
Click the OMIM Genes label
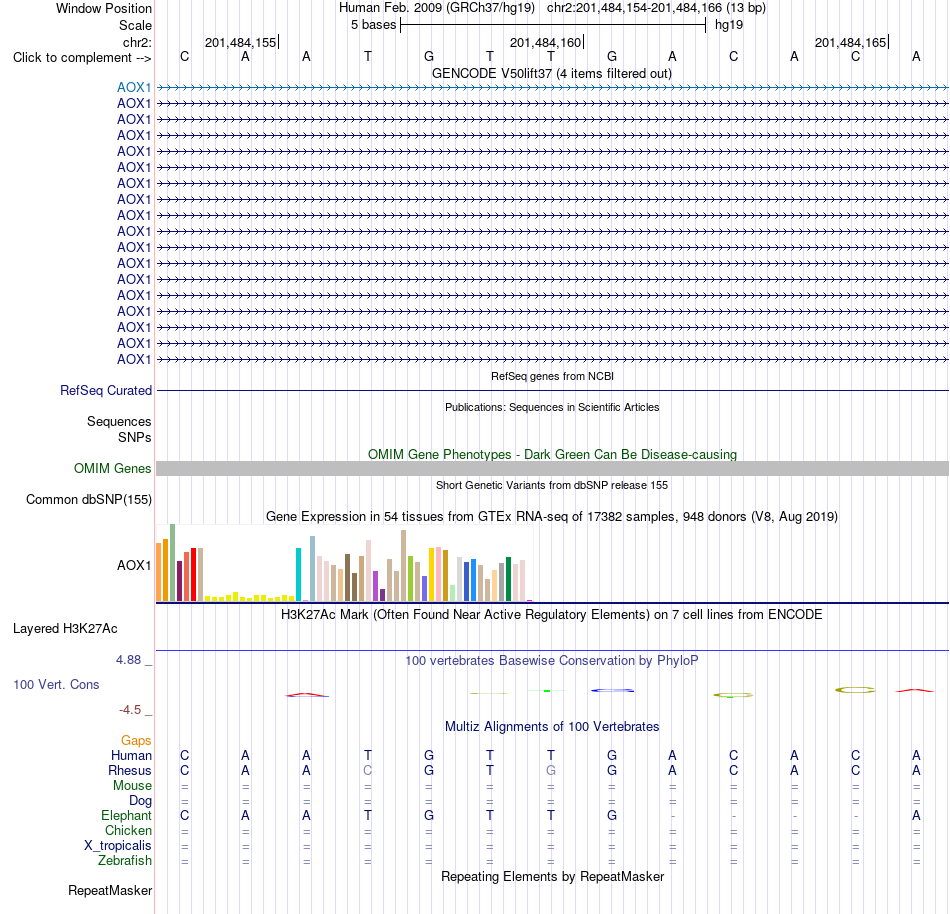coord(113,469)
